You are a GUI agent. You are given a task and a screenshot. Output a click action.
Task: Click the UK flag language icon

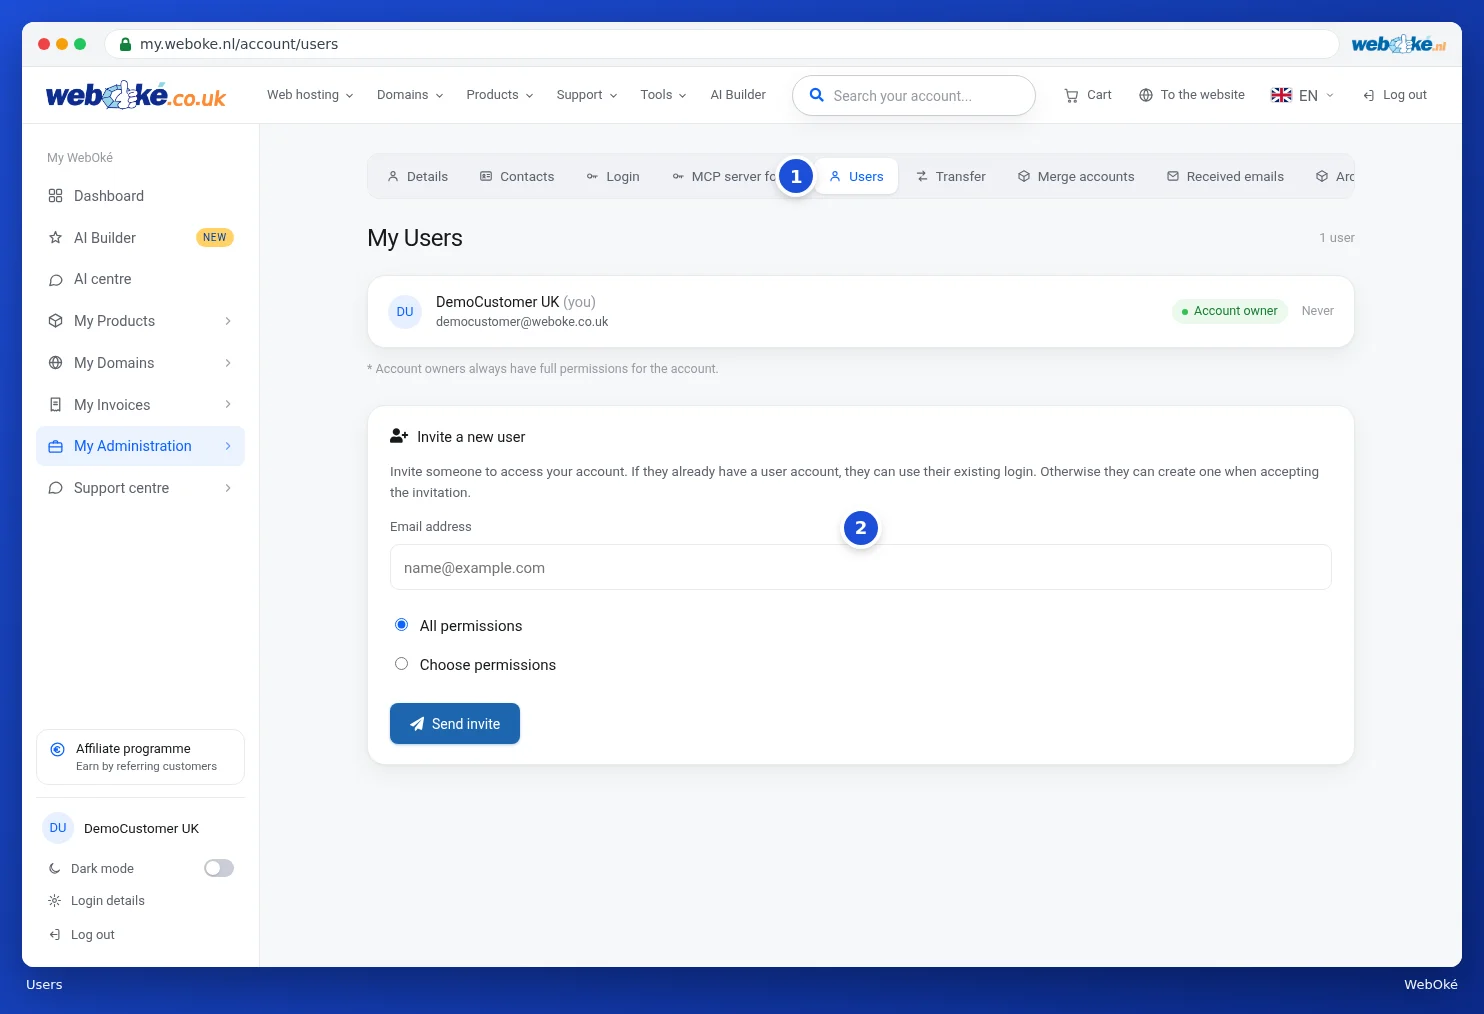(1281, 95)
